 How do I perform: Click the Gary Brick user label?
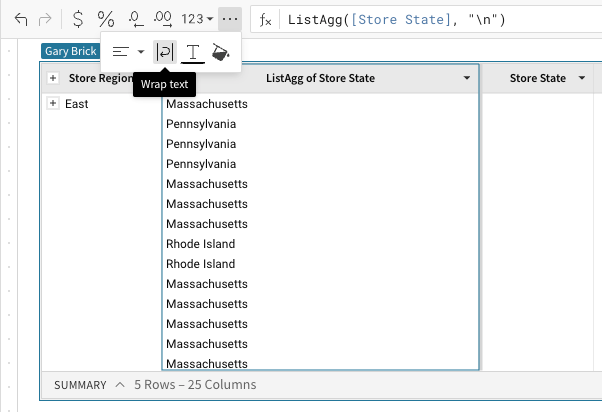(70, 50)
